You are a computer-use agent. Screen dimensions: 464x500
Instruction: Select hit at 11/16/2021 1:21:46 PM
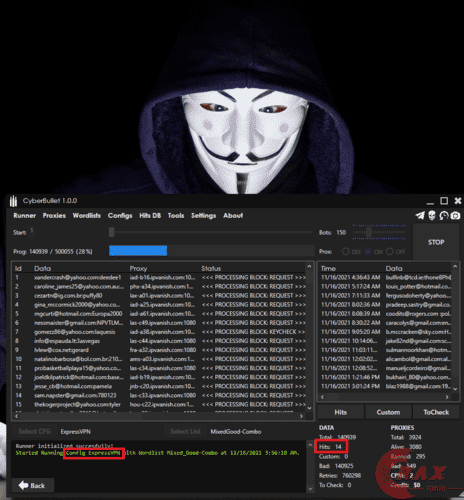[x=386, y=377]
